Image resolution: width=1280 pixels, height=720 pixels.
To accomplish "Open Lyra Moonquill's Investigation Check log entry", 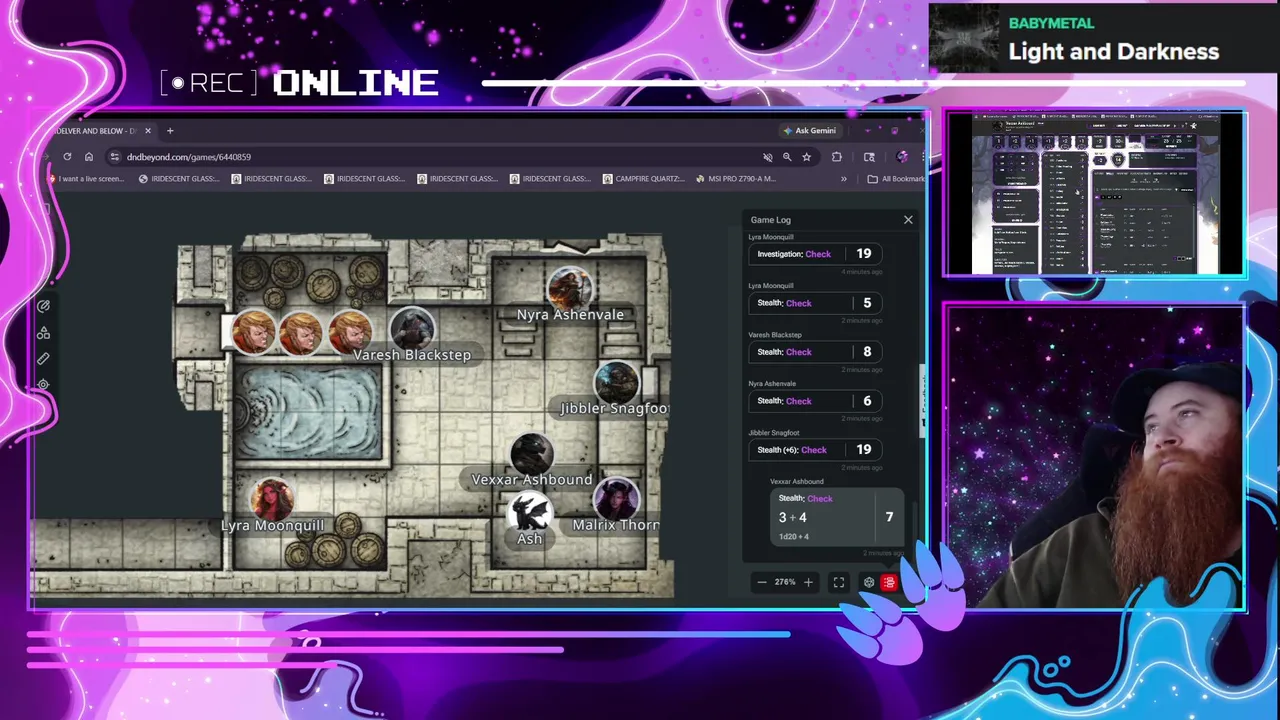I will click(815, 254).
